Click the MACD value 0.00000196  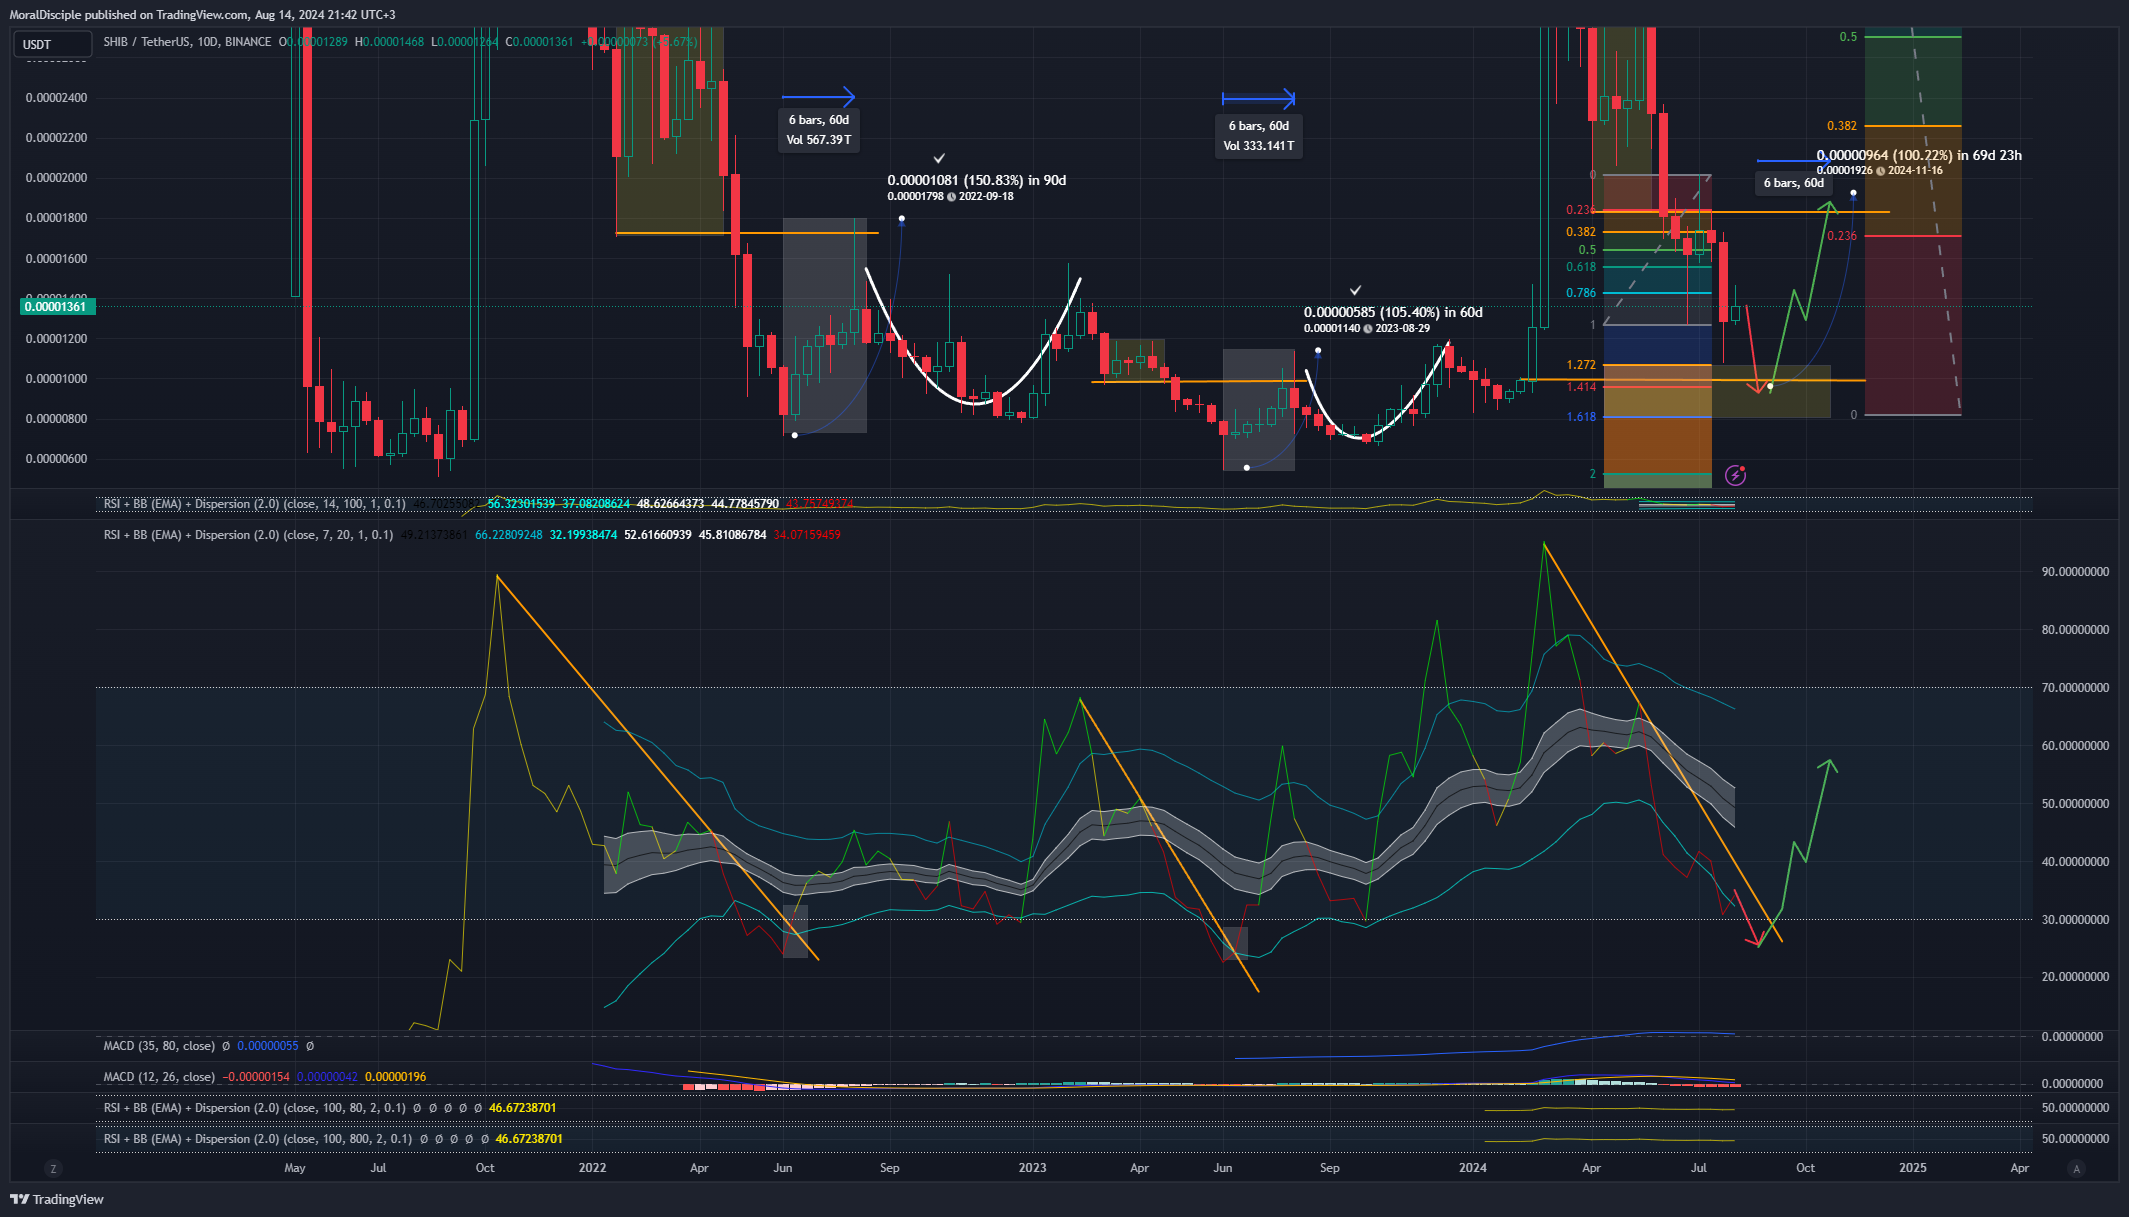click(x=396, y=1077)
